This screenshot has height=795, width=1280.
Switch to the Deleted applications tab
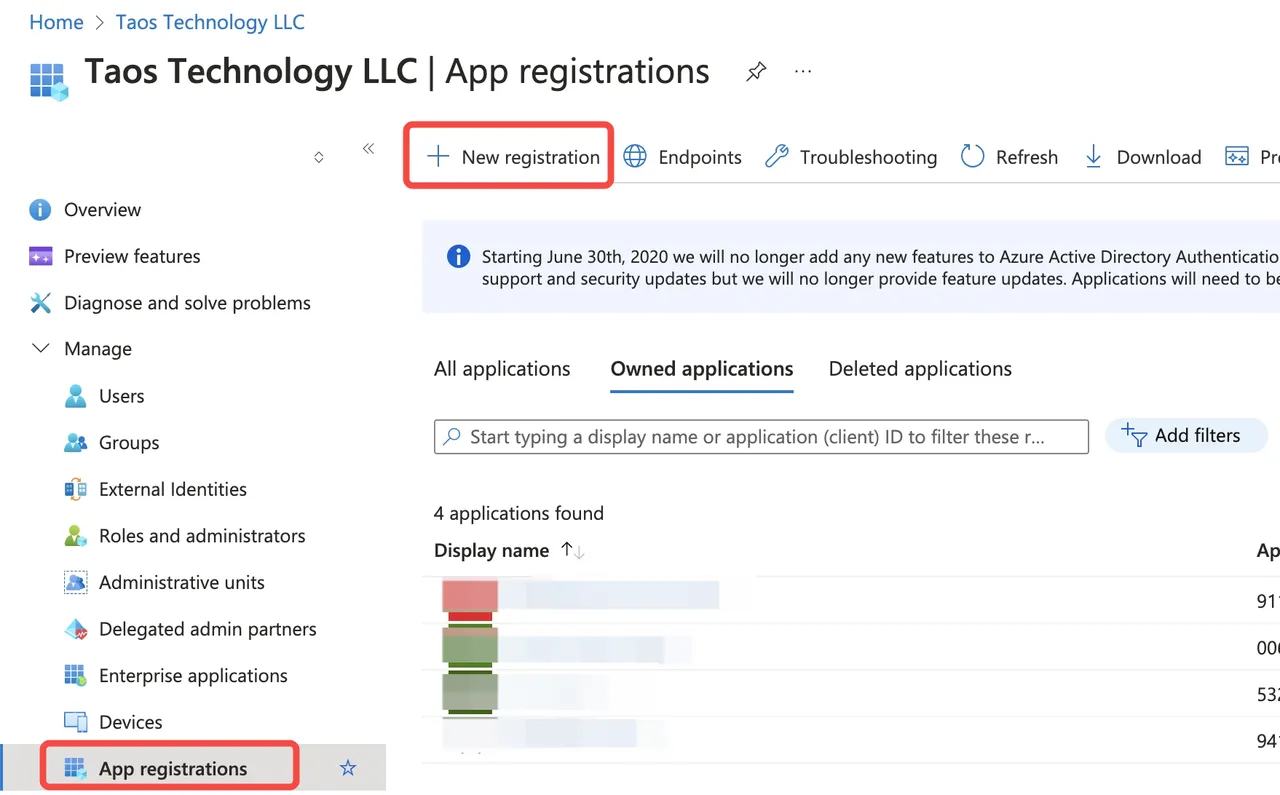point(920,369)
